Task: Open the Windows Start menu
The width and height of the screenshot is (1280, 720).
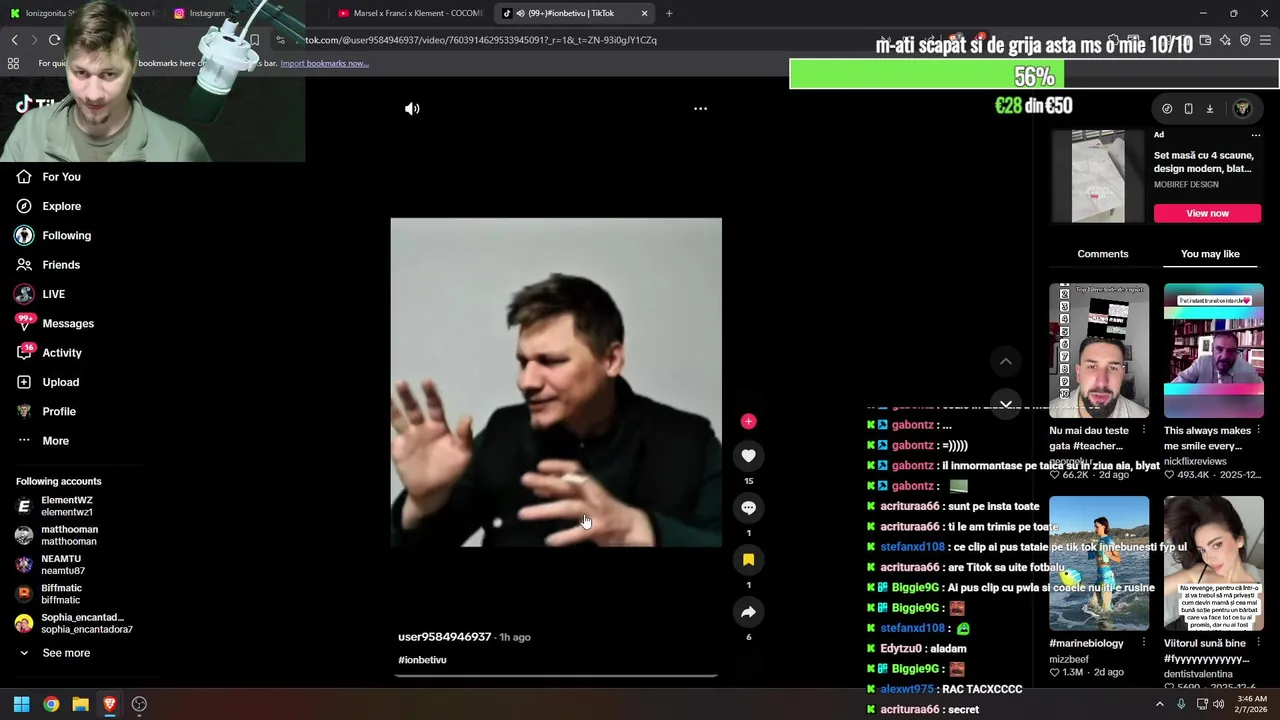Action: point(21,704)
